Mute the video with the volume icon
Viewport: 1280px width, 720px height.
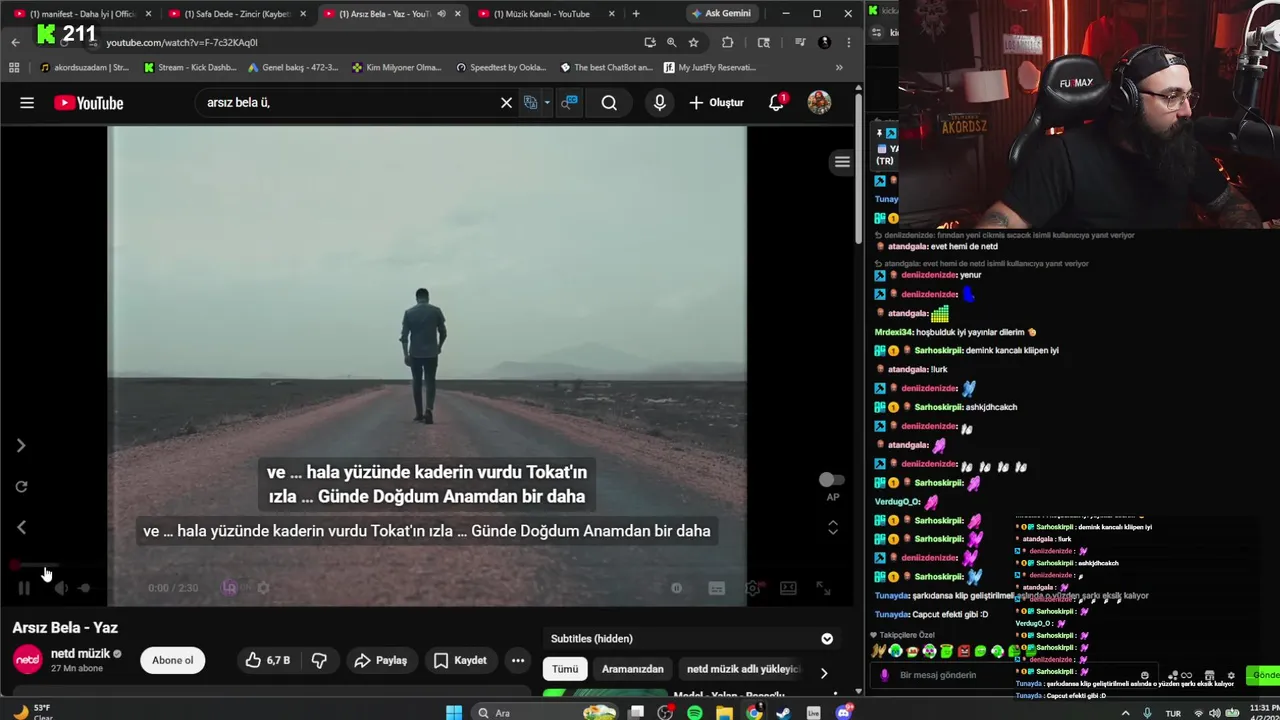60,588
